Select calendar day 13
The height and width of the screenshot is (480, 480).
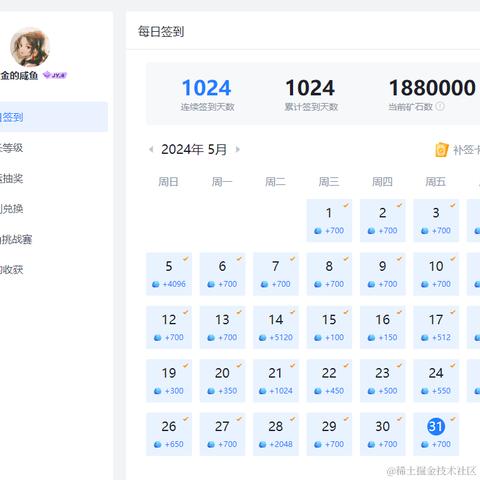click(x=222, y=327)
